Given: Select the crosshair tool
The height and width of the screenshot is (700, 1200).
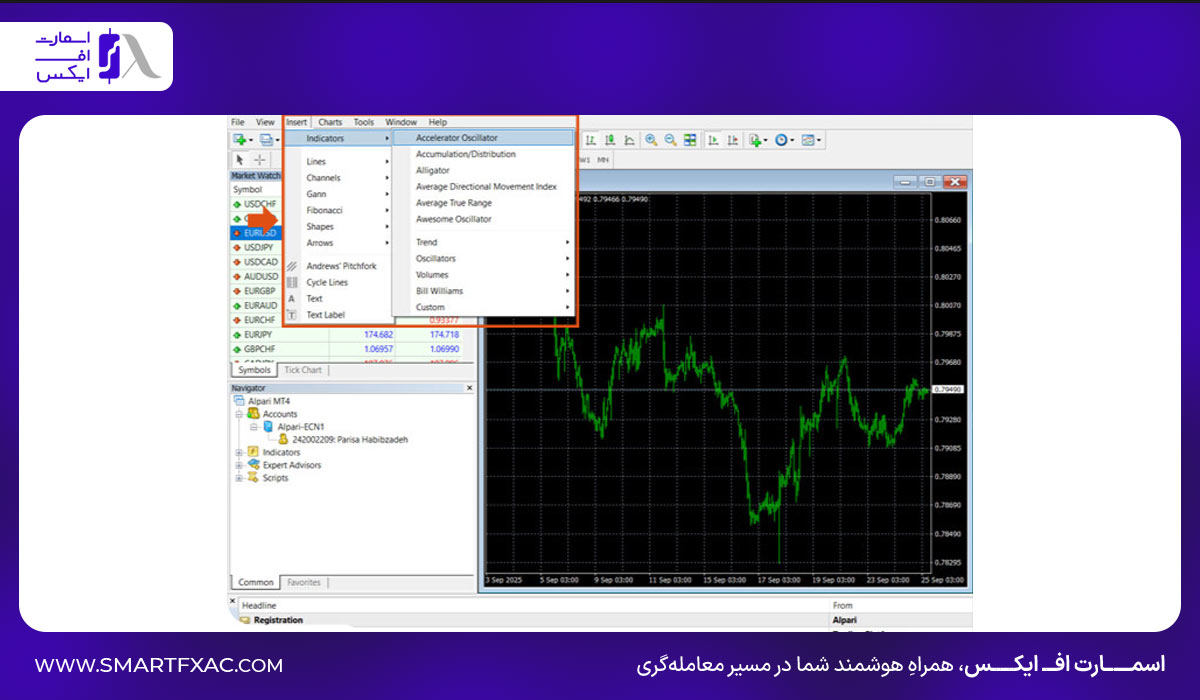Looking at the screenshot, I should [260, 159].
